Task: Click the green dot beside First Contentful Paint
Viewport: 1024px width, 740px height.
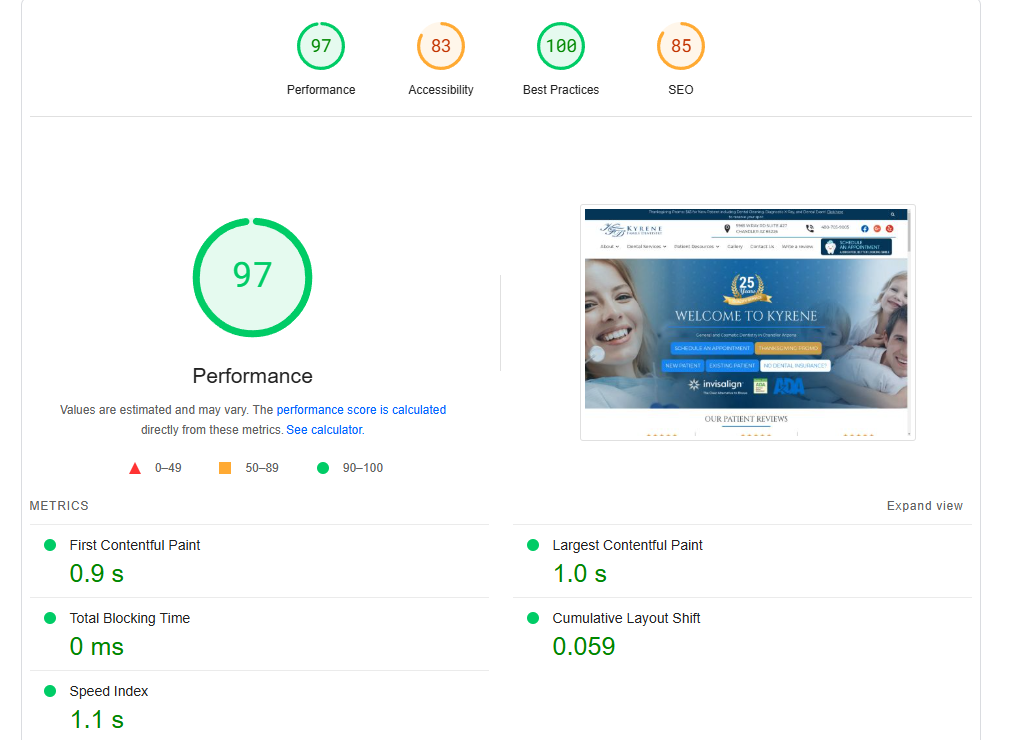Action: 50,545
